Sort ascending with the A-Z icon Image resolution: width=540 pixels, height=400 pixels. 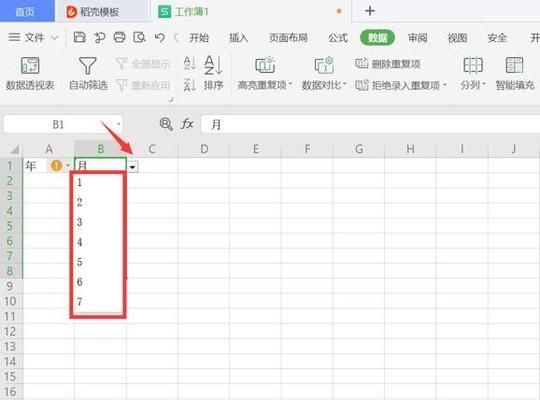pyautogui.click(x=189, y=64)
